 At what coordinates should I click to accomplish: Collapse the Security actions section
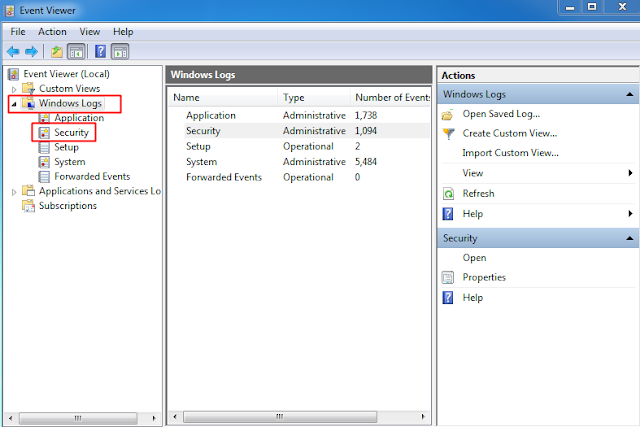pyautogui.click(x=629, y=238)
